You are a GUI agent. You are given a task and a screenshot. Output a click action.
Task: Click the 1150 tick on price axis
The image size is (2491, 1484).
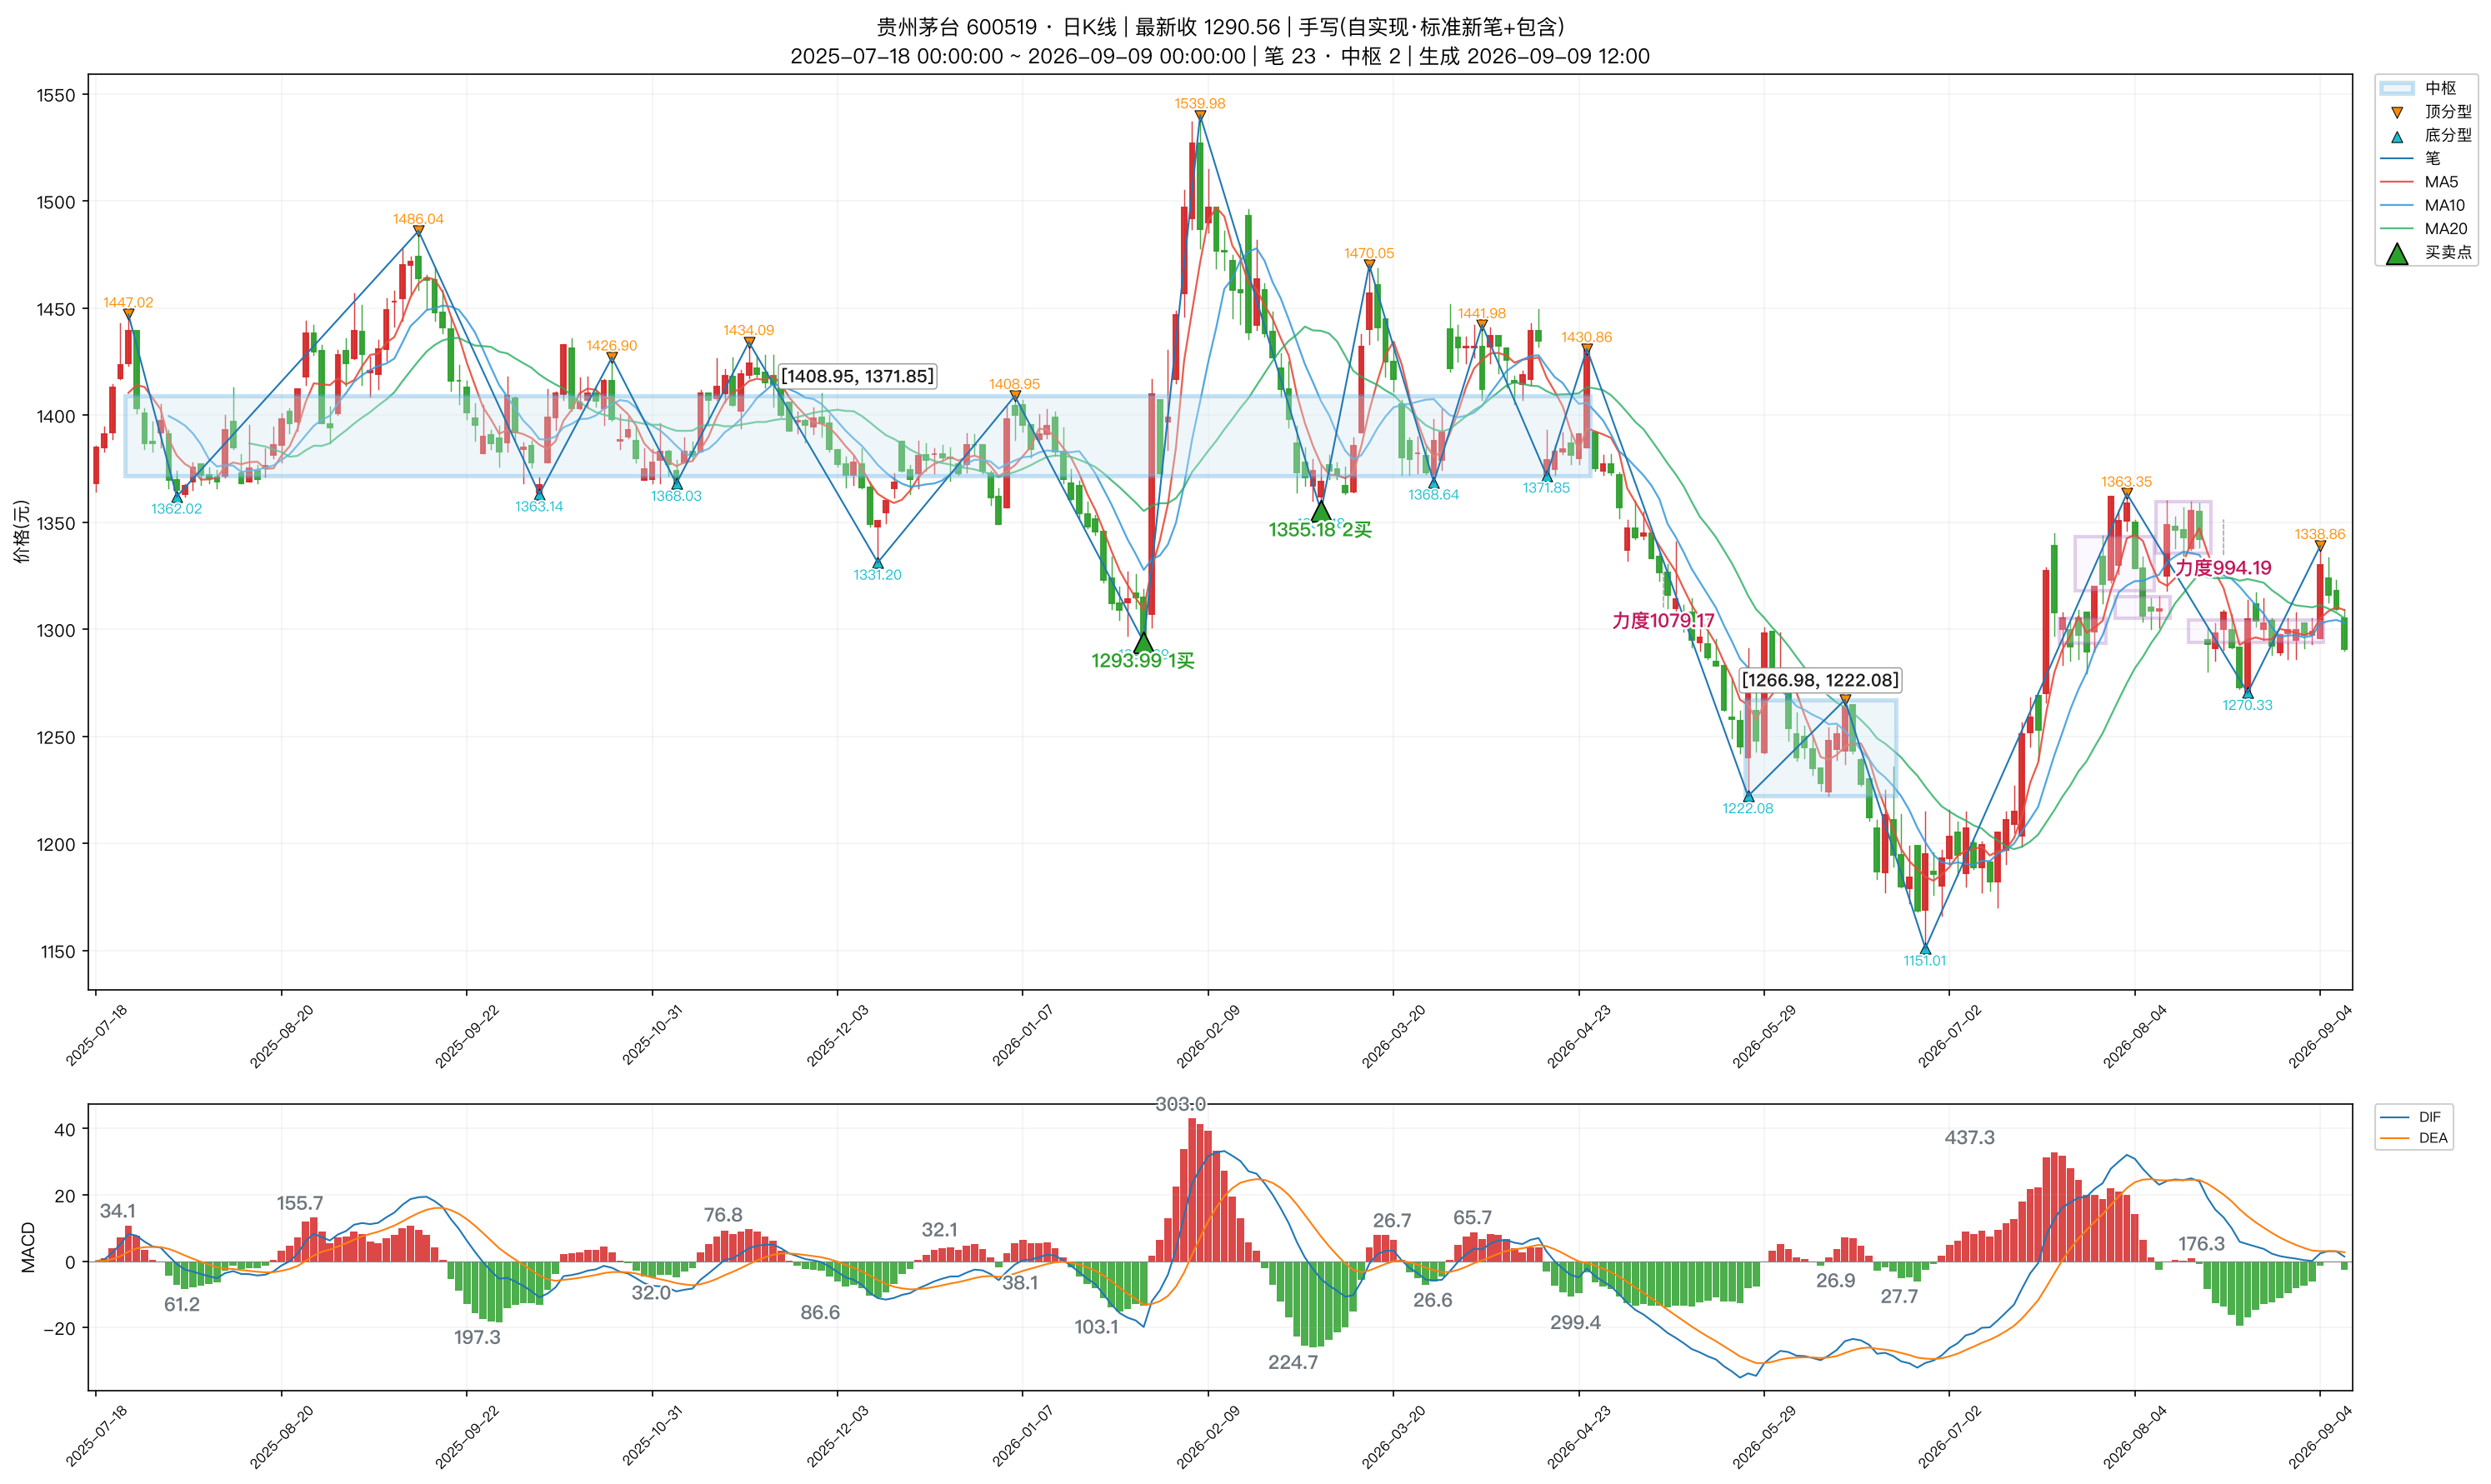point(57,952)
